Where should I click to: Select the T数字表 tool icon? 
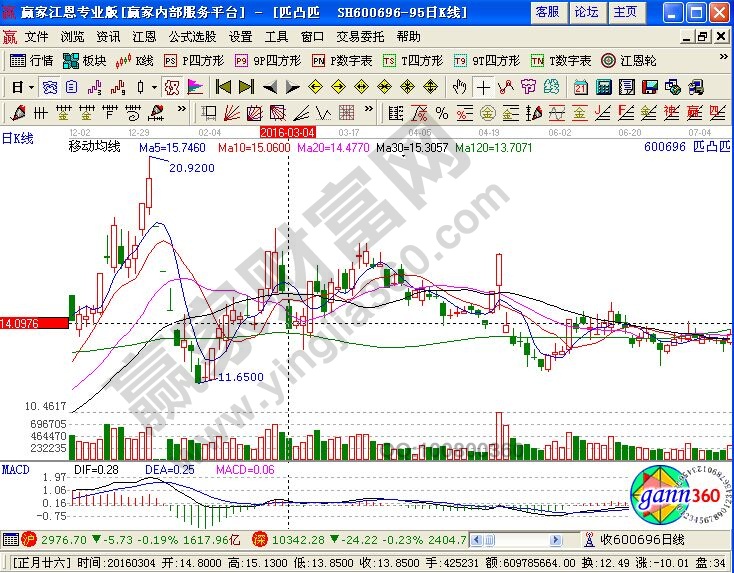560,60
